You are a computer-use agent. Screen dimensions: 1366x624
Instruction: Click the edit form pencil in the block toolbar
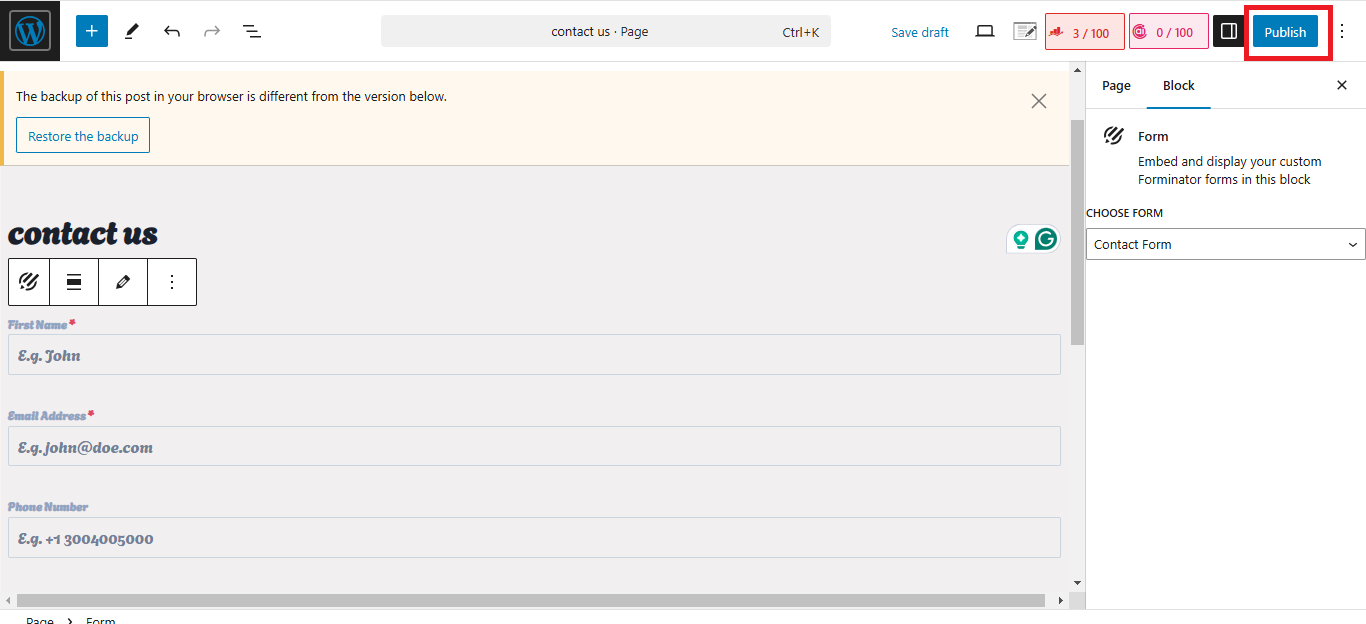click(x=123, y=282)
